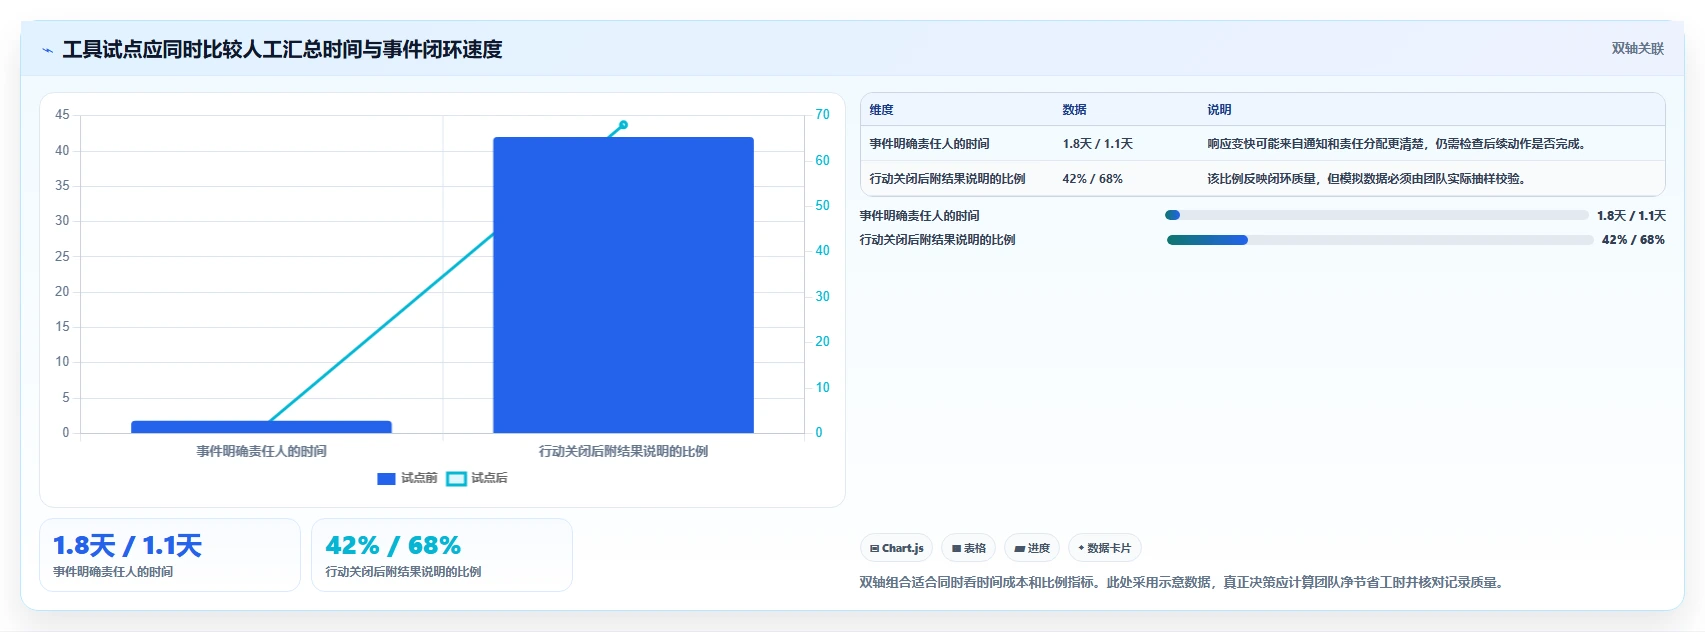Click the left axis value 45

click(x=62, y=115)
